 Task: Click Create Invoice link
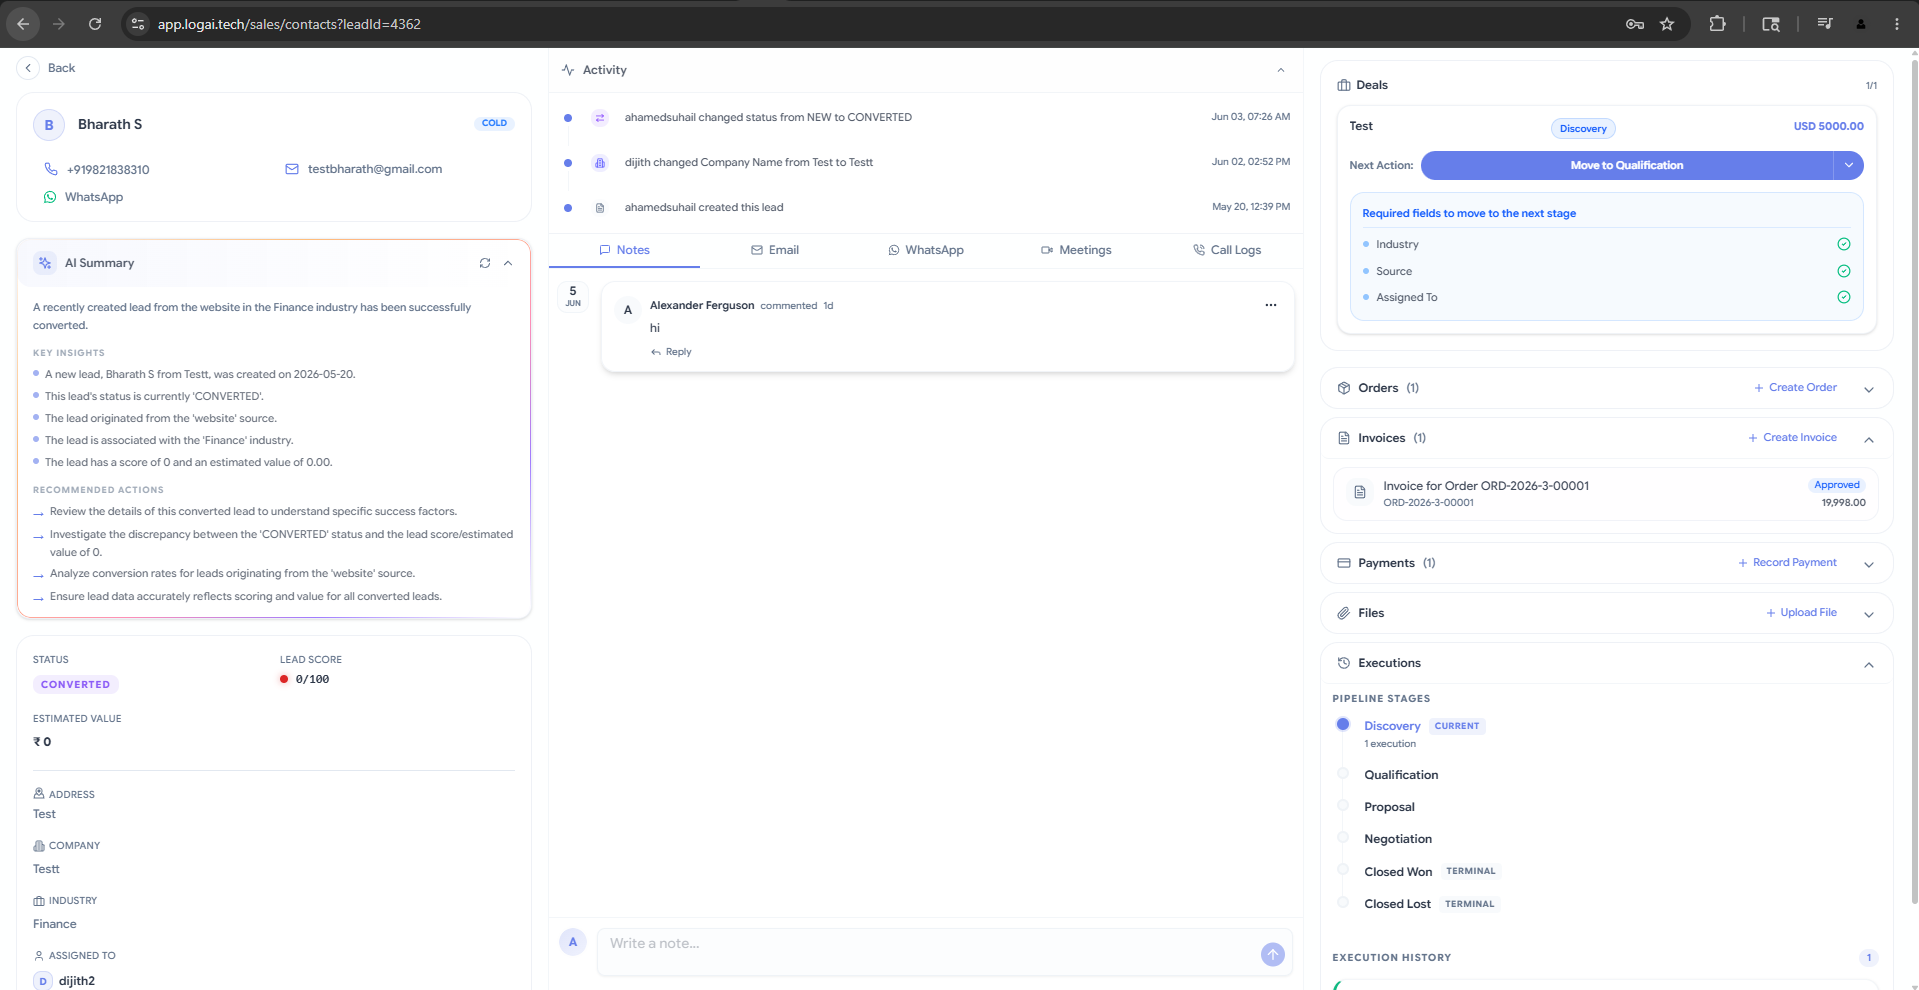point(1792,438)
